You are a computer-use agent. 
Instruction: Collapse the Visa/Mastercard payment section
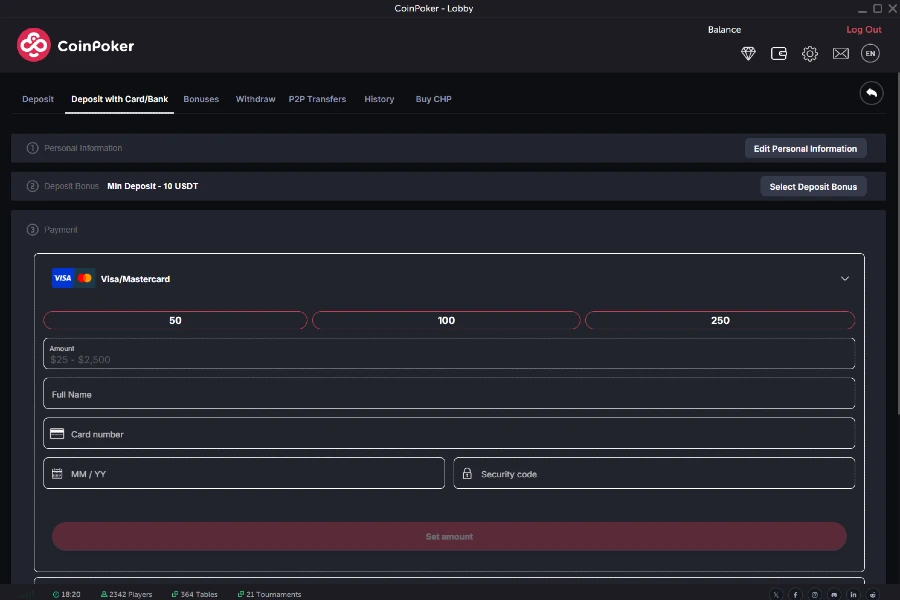click(844, 279)
